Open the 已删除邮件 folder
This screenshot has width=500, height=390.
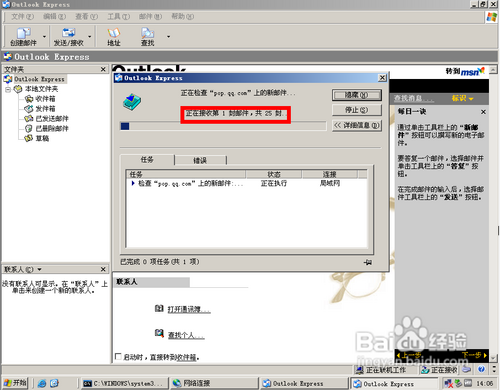tap(52, 128)
